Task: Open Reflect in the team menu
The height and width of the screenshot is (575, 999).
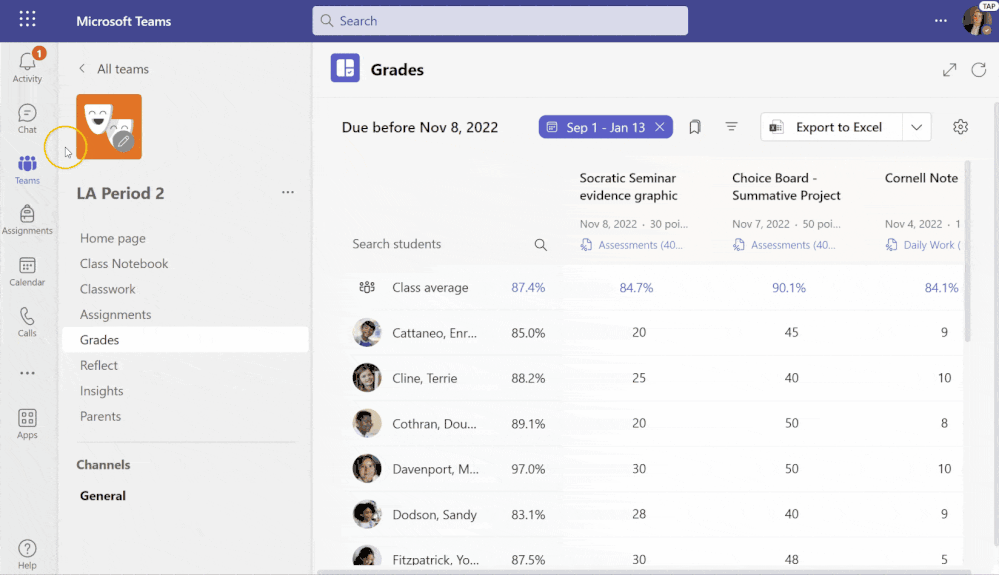Action: coord(98,366)
